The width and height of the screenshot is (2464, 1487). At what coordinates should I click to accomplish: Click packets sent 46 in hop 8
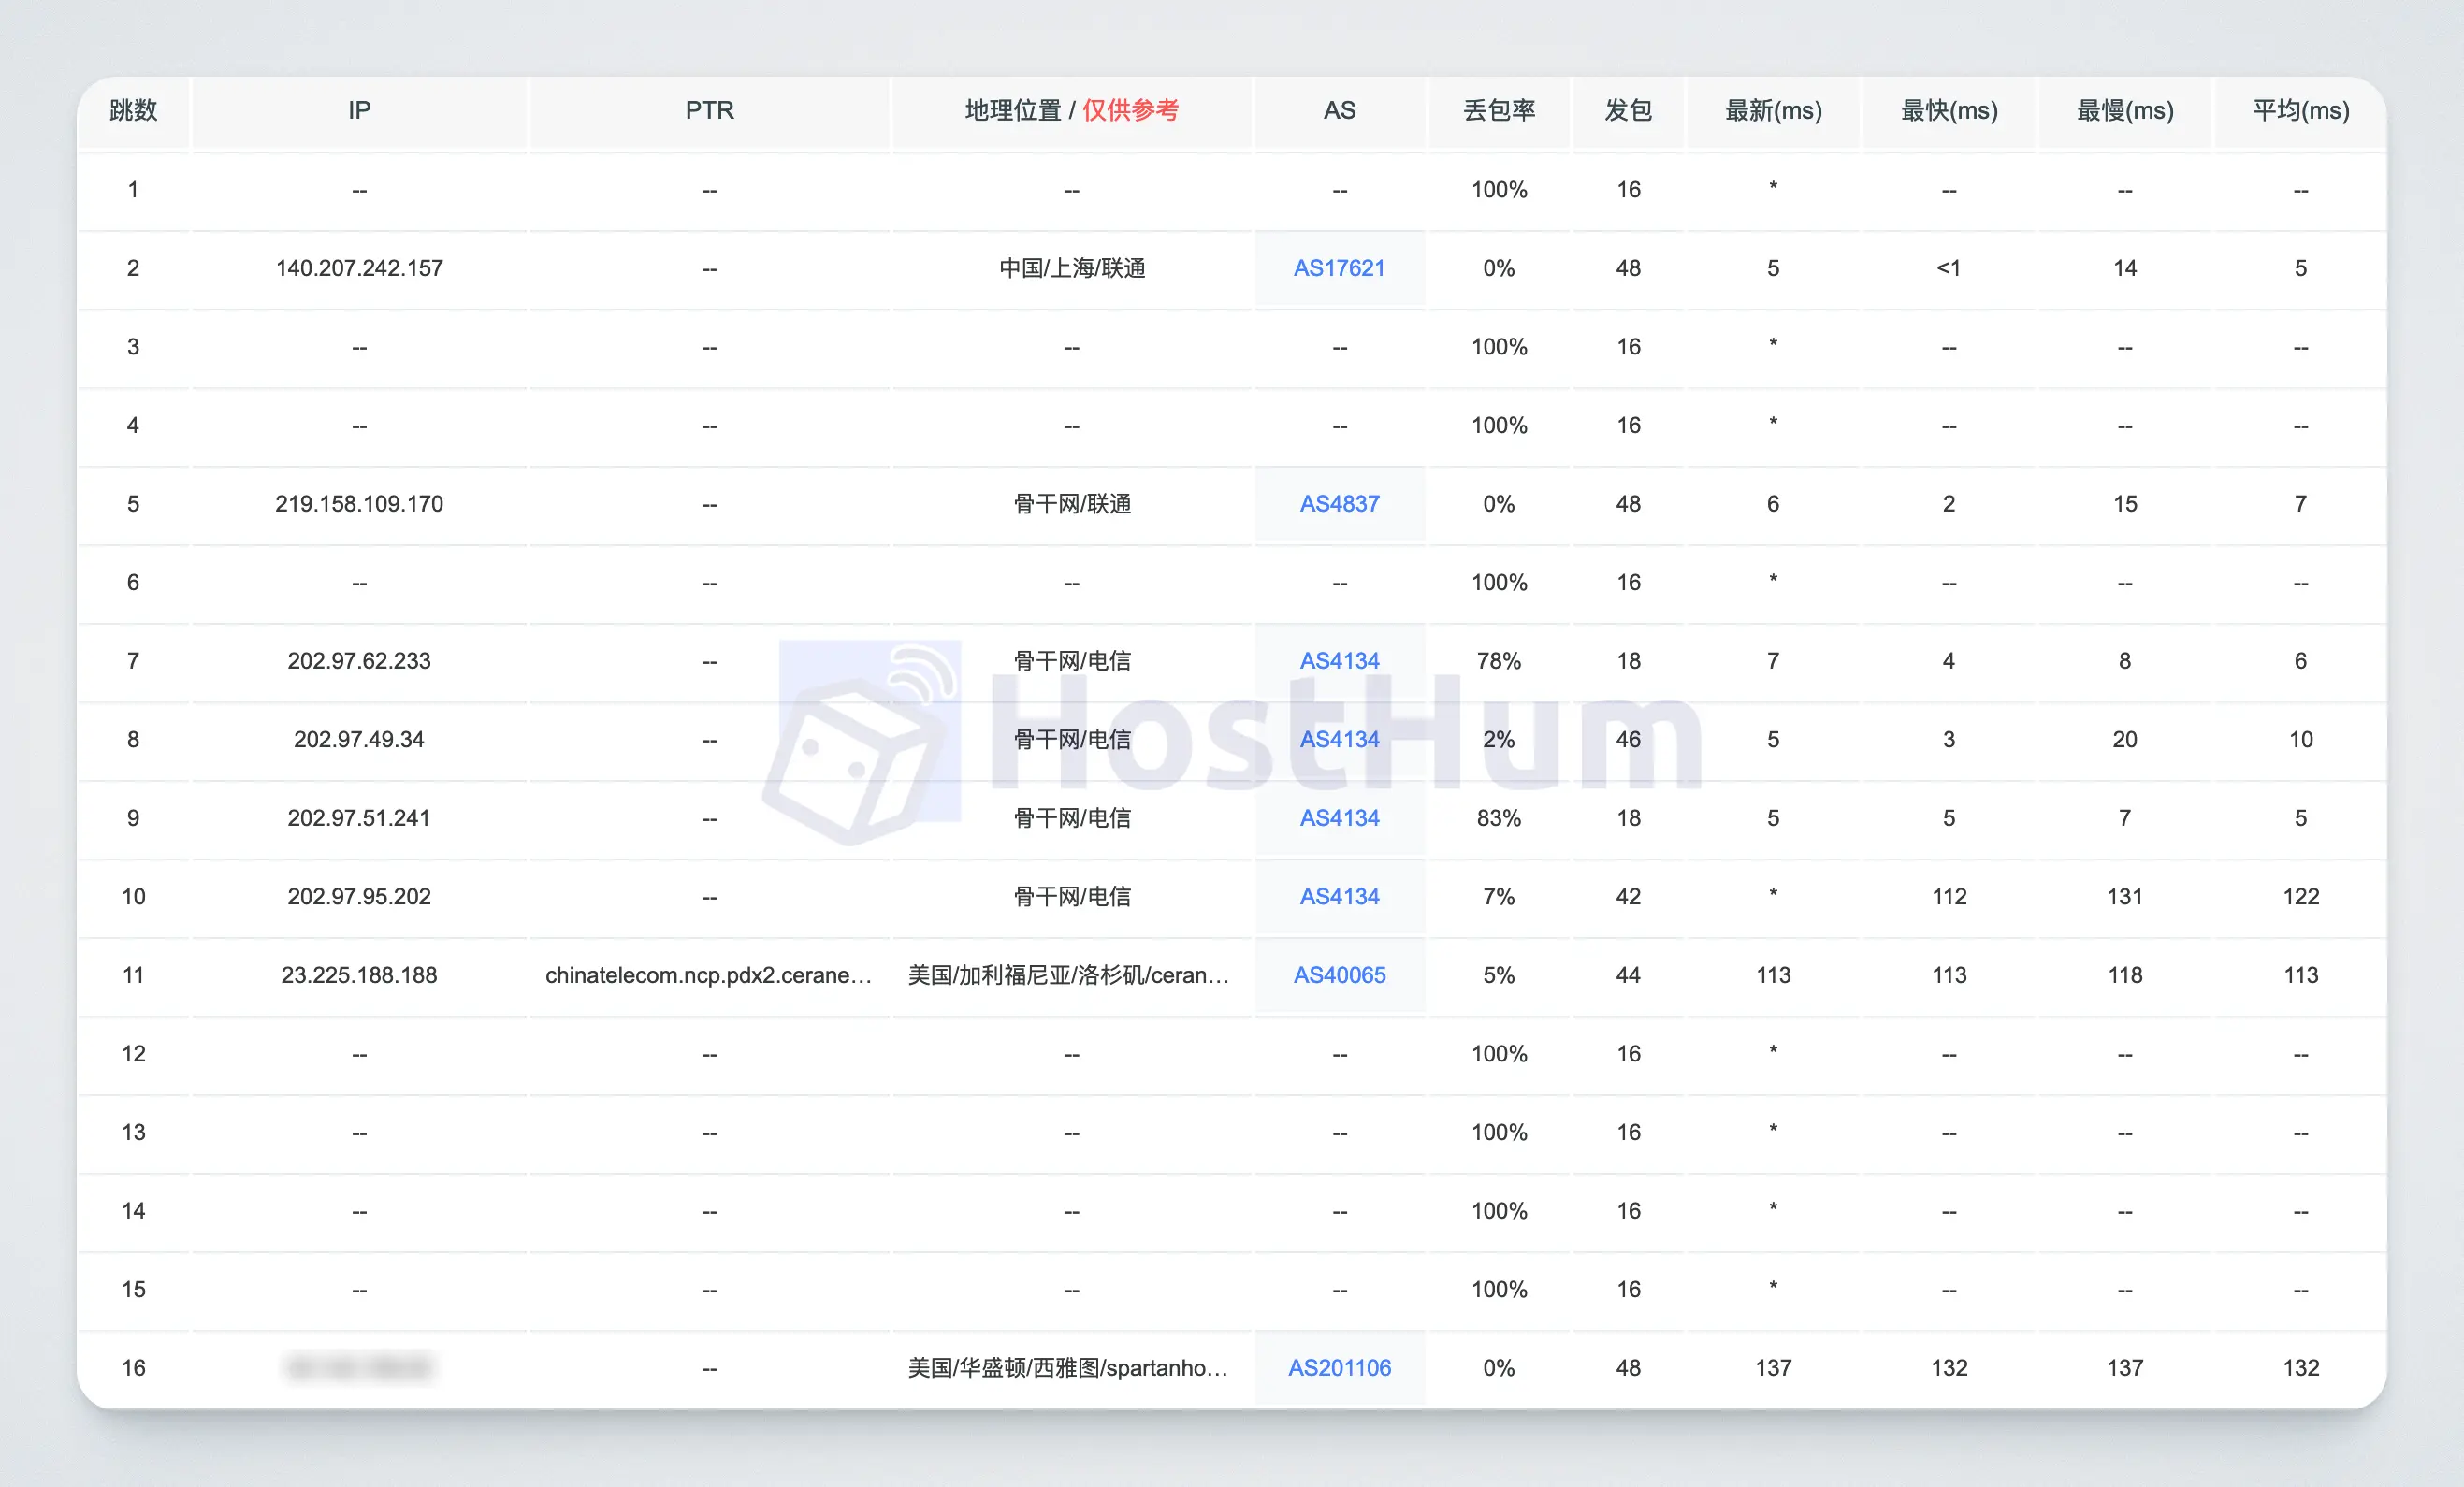tap(1628, 739)
